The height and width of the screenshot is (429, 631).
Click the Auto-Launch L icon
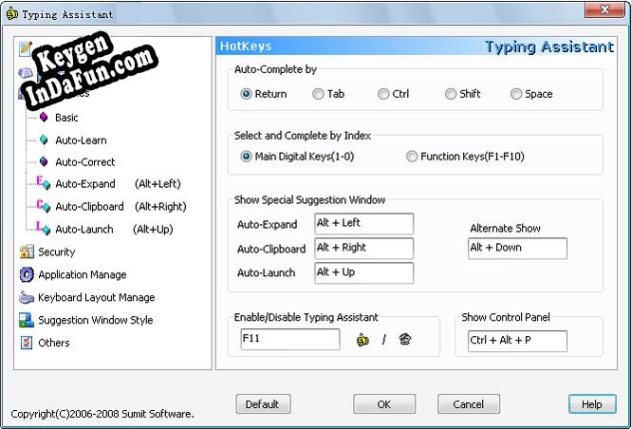(x=43, y=228)
